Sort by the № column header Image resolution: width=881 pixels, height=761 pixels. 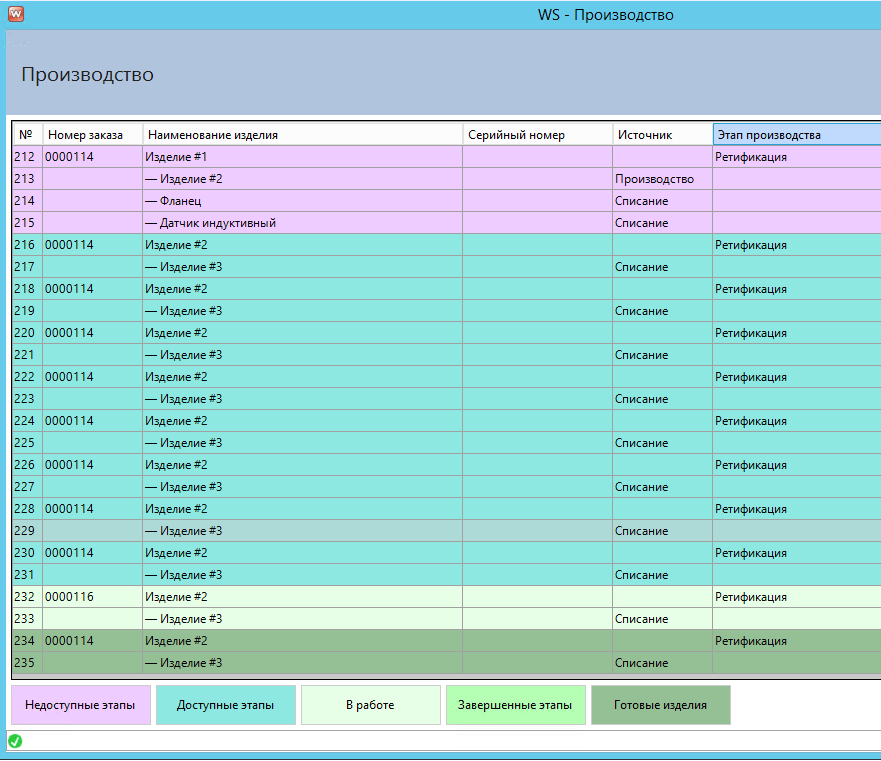coord(28,135)
